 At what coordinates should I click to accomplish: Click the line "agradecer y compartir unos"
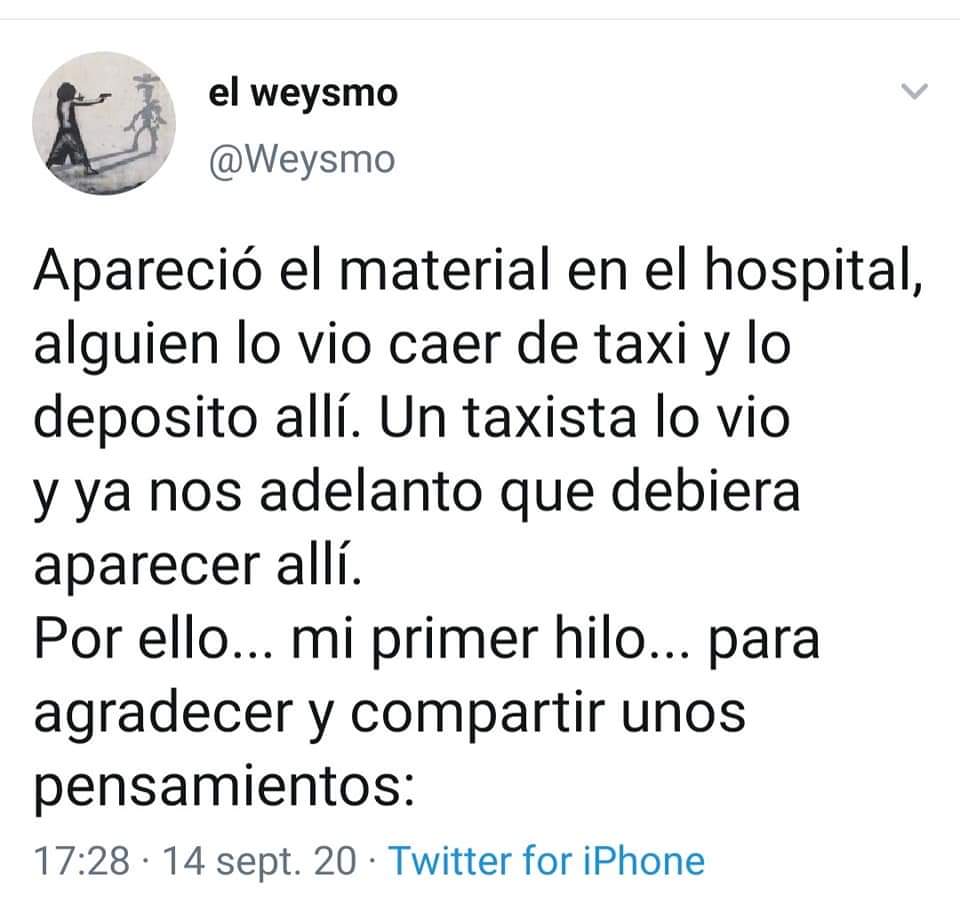pyautogui.click(x=390, y=713)
